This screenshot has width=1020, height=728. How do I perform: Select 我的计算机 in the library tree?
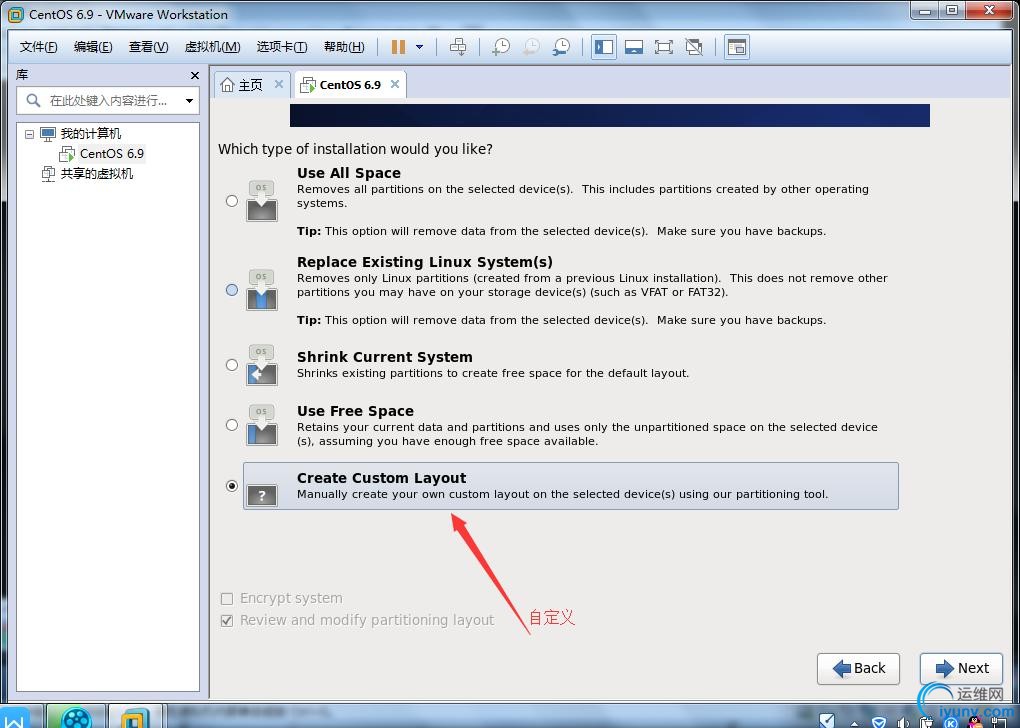(90, 134)
